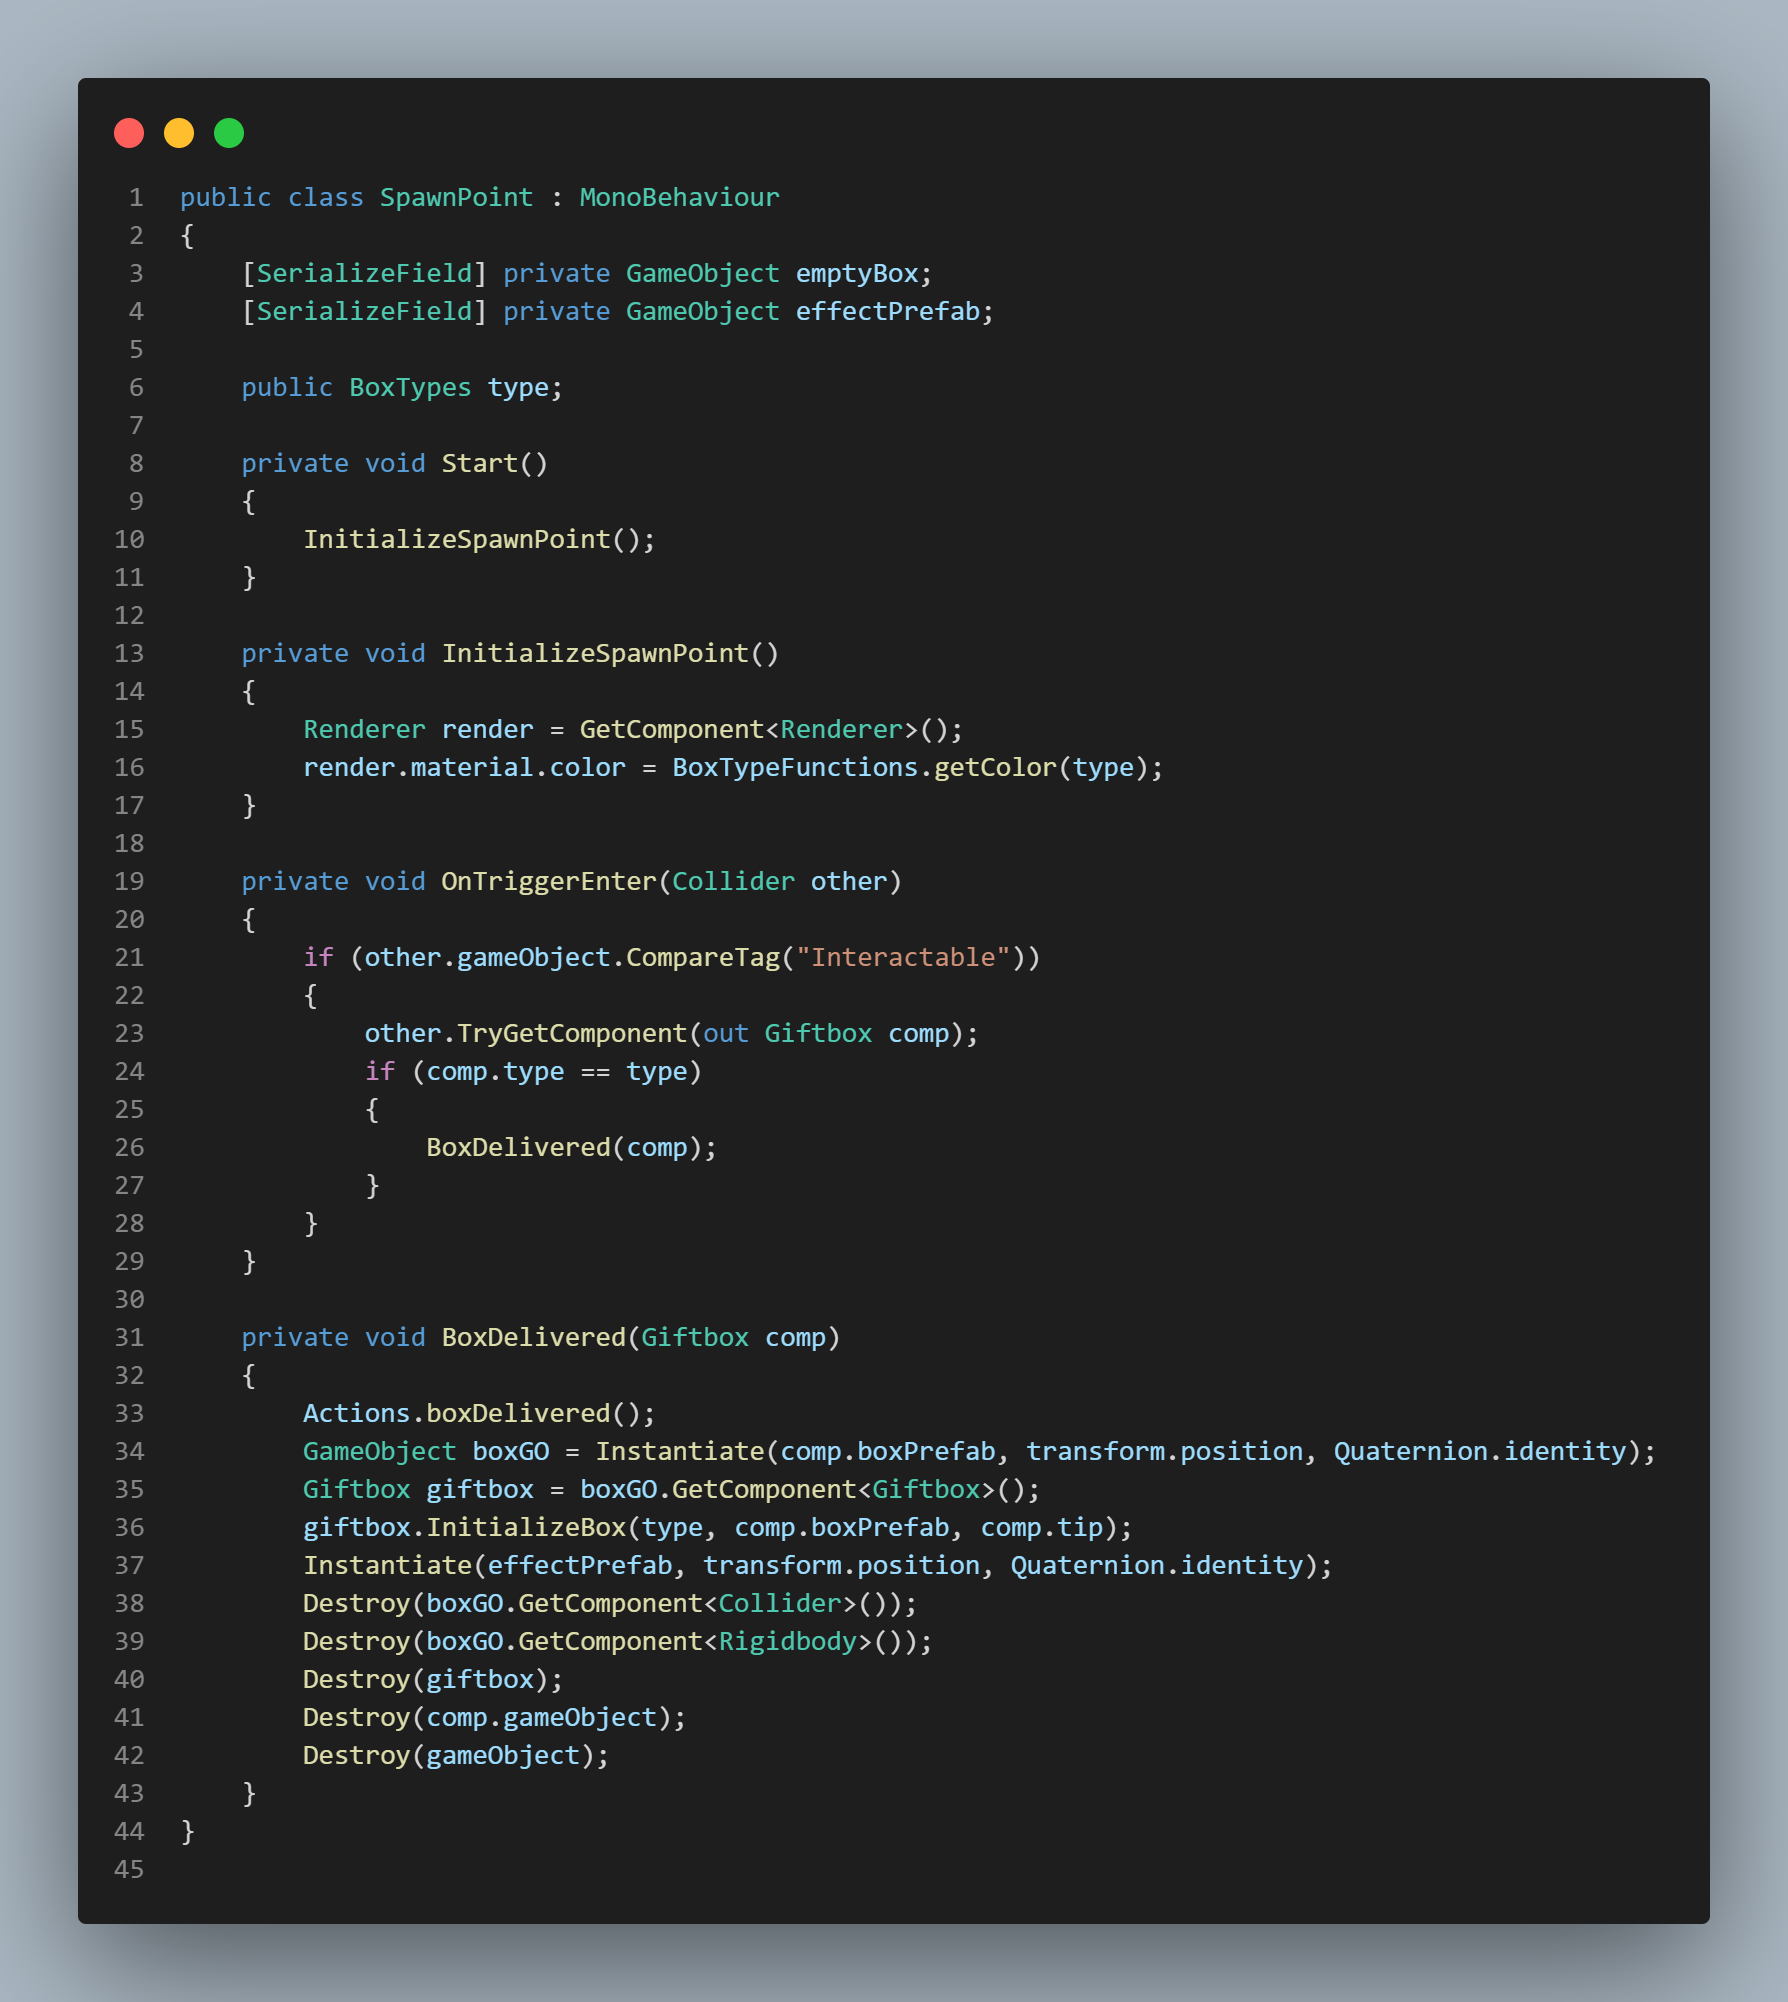Click the "Interactable" string literal

click(902, 957)
